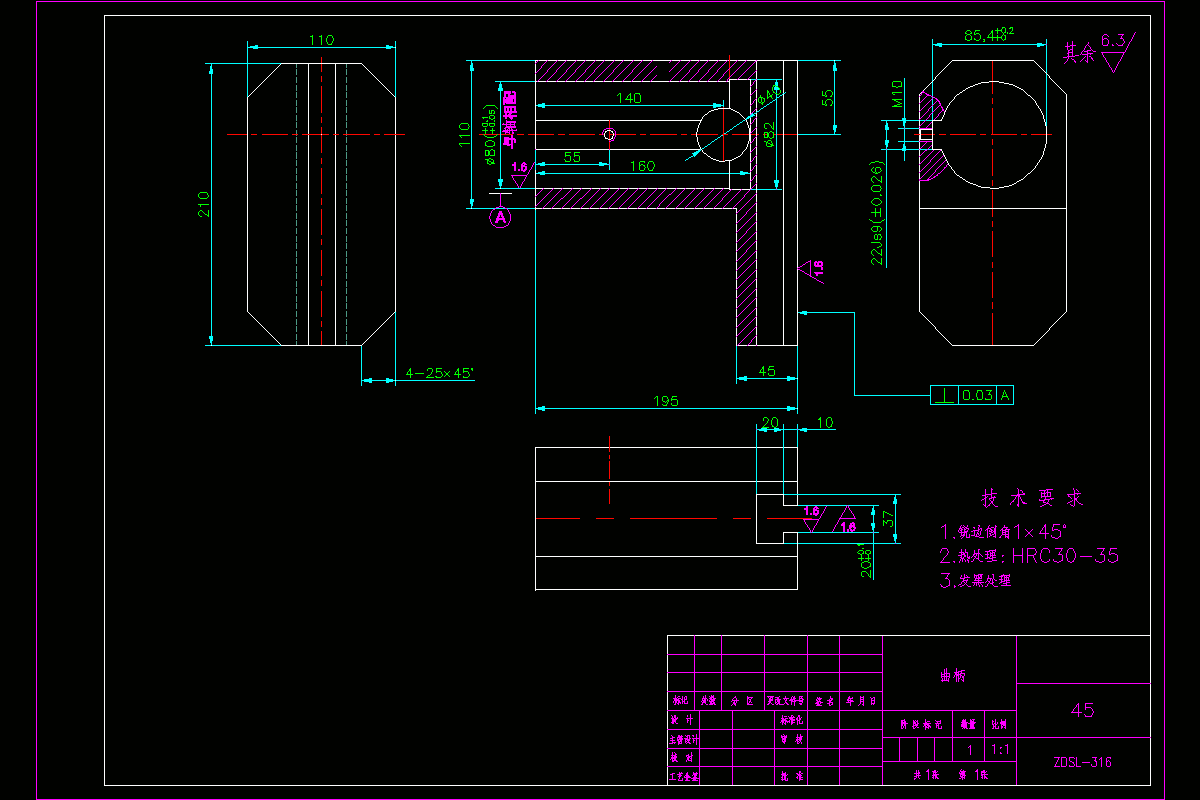Select the 阶段标记 cell
The width and height of the screenshot is (1200, 800).
[918, 724]
